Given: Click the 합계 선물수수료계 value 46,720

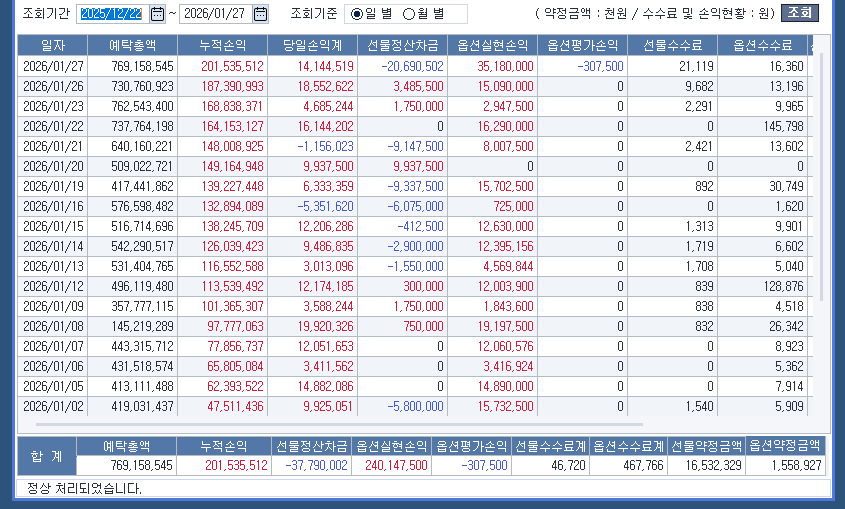Looking at the screenshot, I should pos(569,465).
